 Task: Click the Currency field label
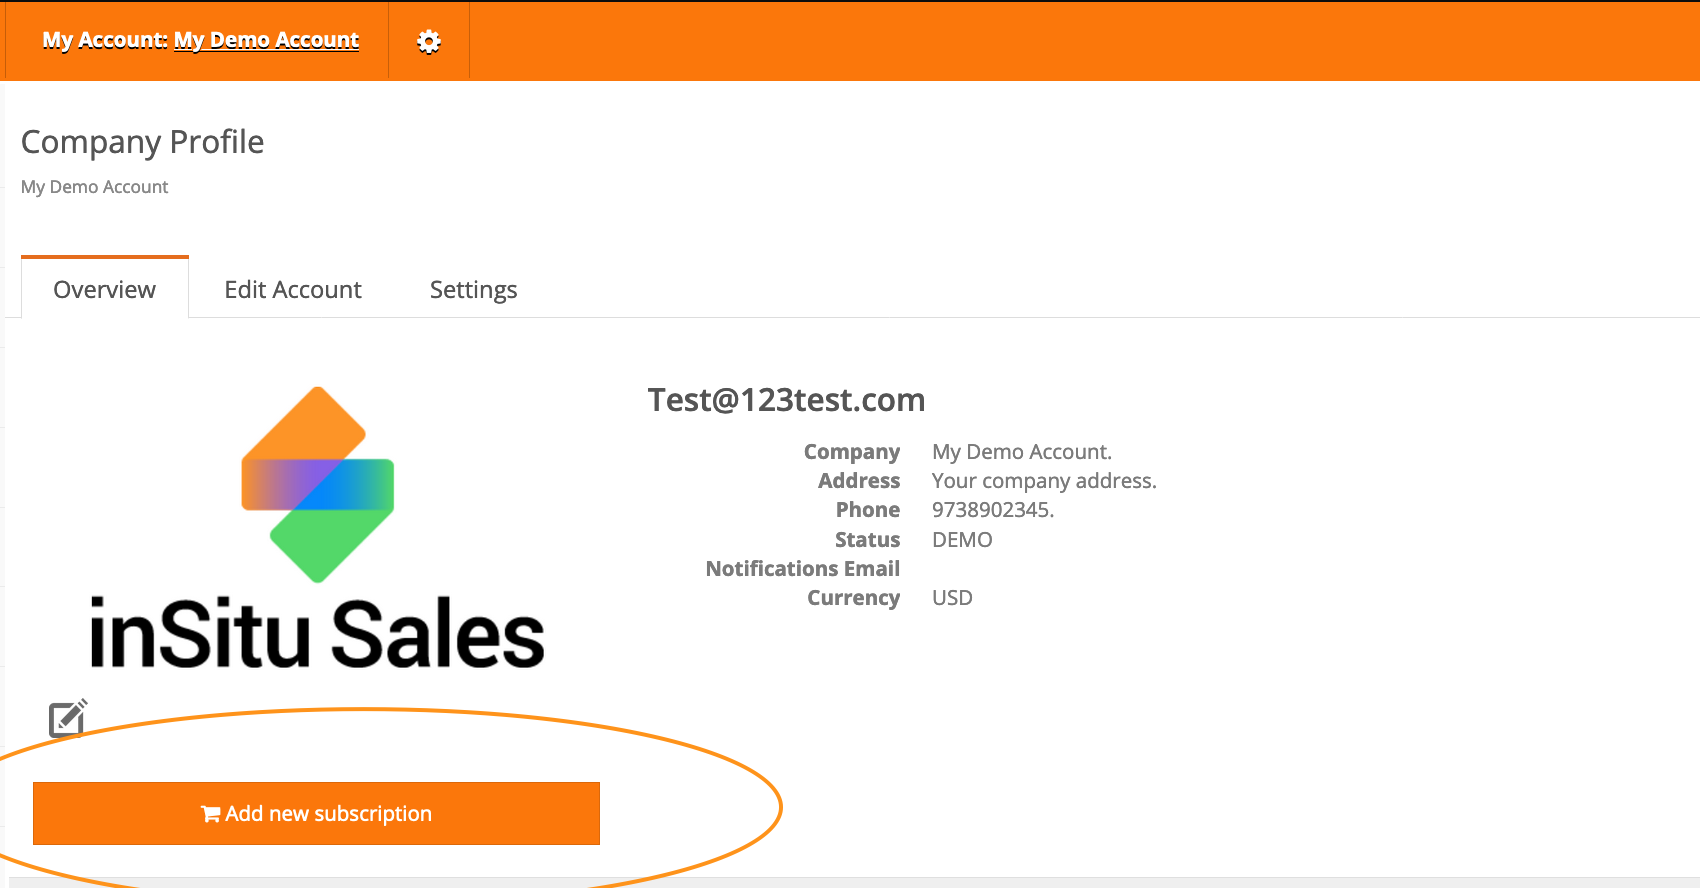(x=853, y=598)
